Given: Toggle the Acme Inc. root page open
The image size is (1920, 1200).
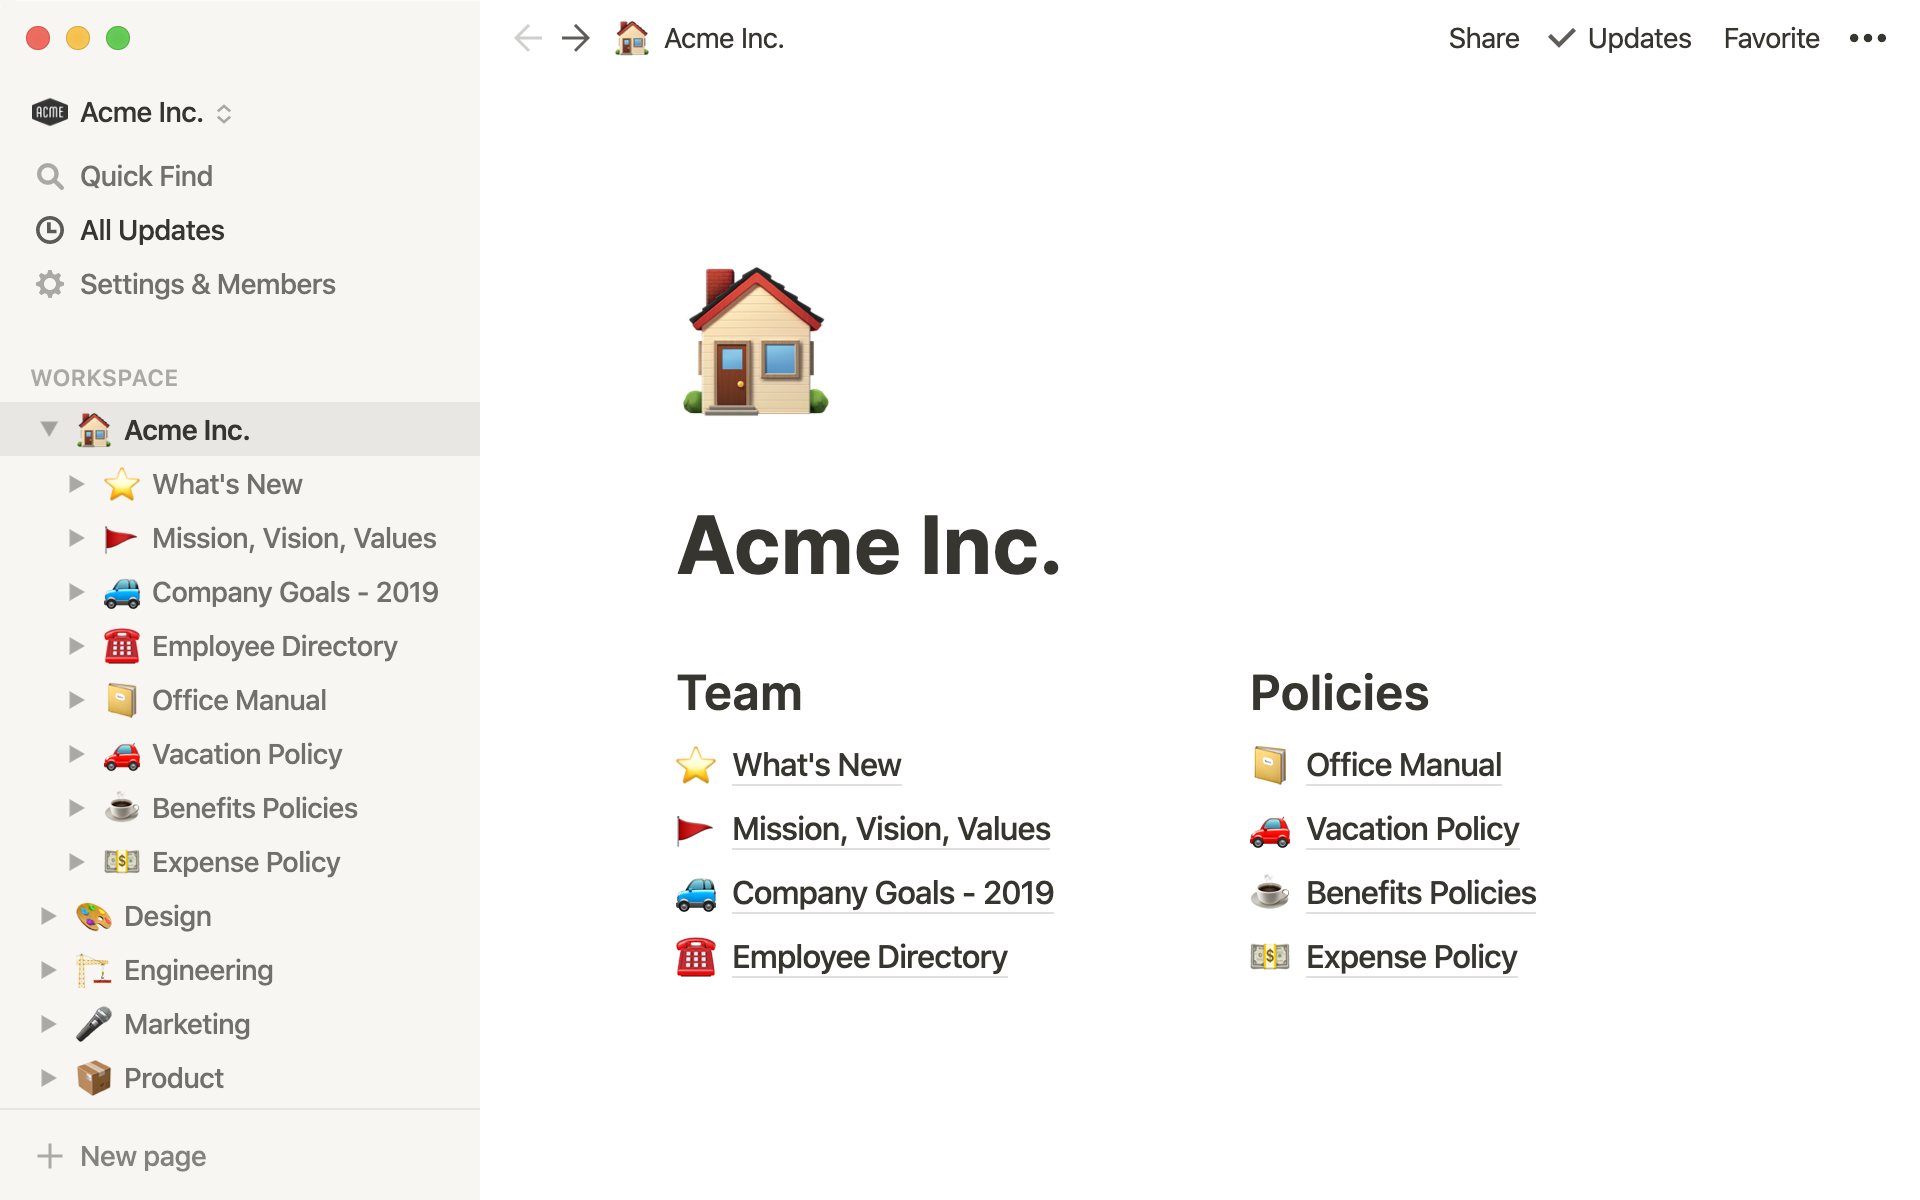Looking at the screenshot, I should tap(48, 429).
